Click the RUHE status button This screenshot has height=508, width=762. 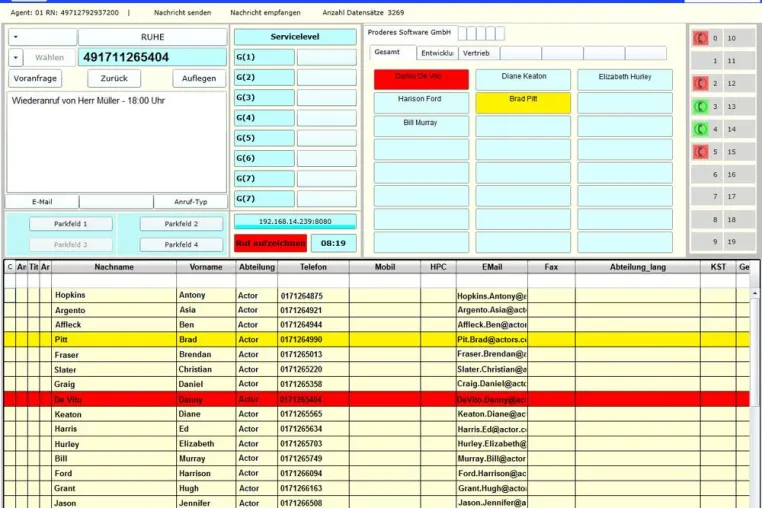[153, 37]
